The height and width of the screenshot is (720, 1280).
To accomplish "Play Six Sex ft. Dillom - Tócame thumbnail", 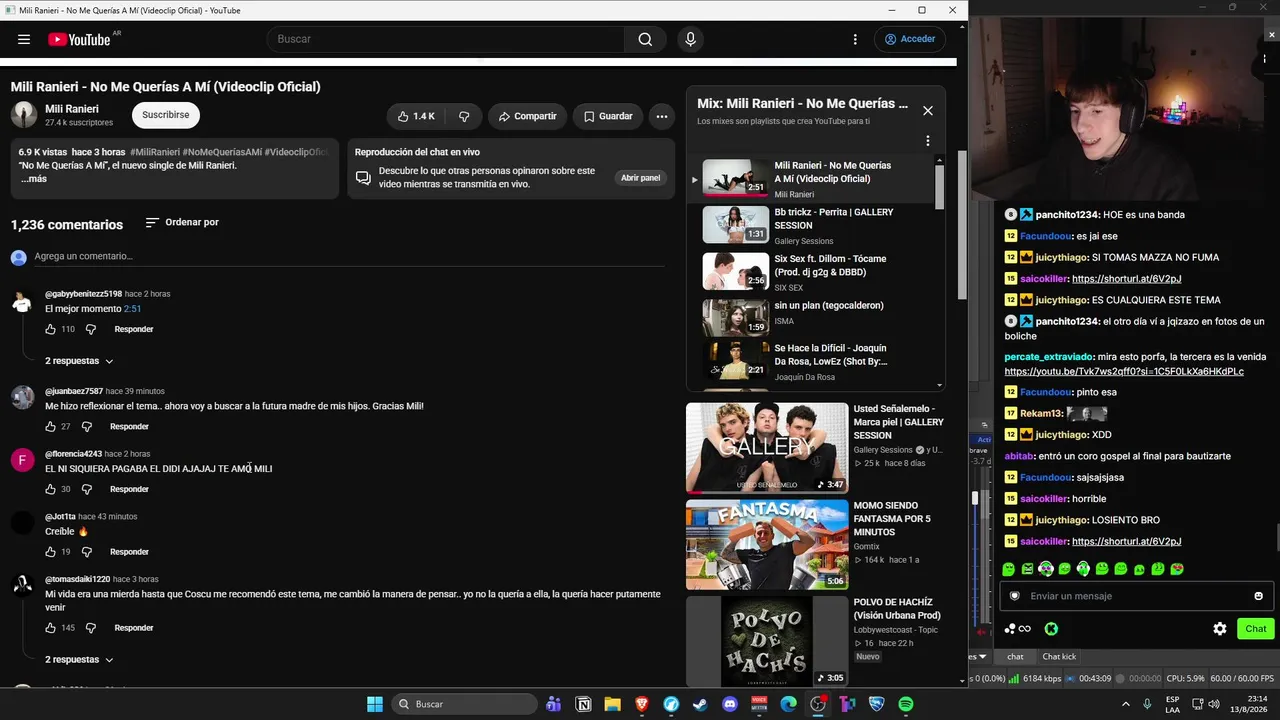I will 735,271.
